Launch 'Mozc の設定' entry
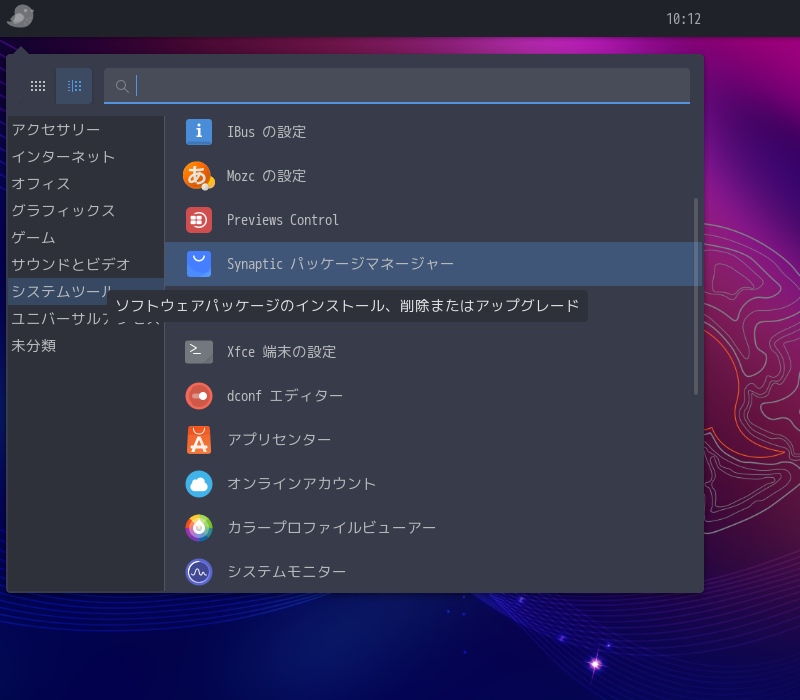 pyautogui.click(x=433, y=176)
